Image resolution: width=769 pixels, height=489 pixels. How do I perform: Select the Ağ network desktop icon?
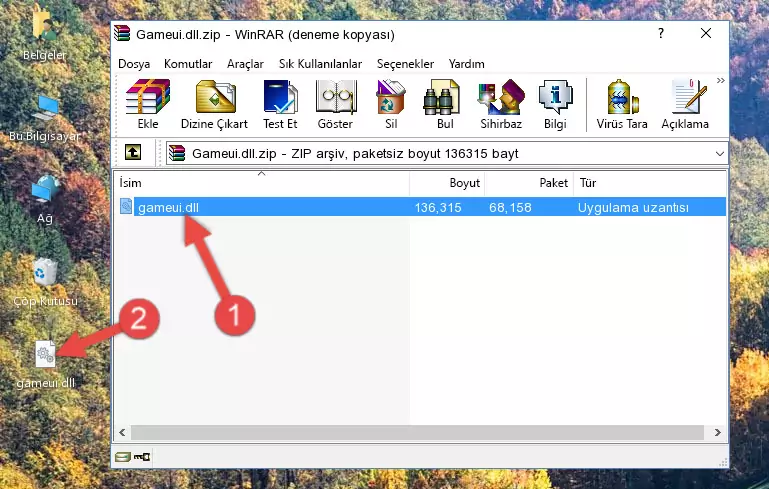point(45,199)
